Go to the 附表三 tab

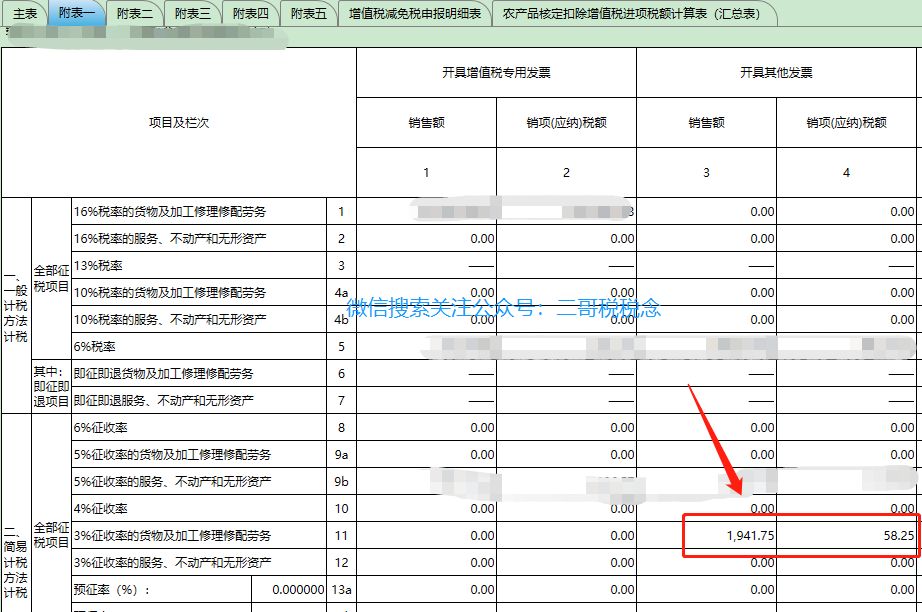point(192,13)
